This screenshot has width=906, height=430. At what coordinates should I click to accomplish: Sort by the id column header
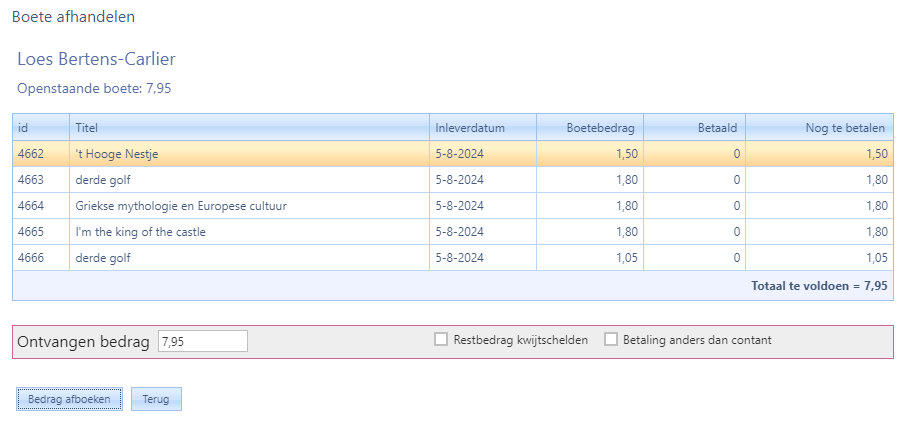coord(40,128)
